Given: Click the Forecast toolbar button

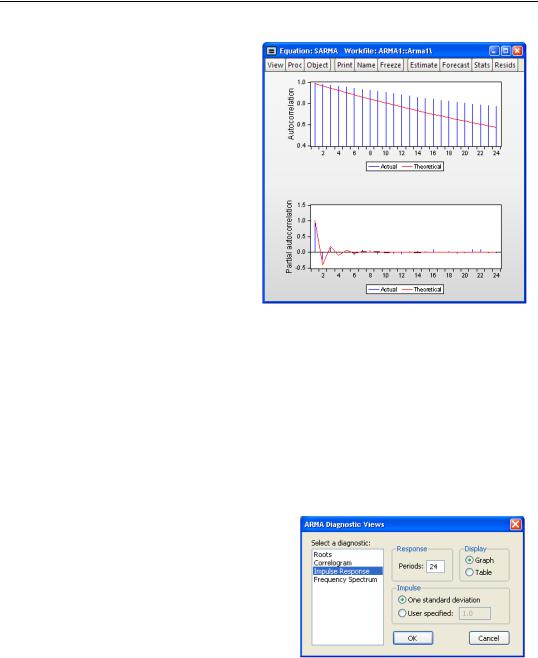Looking at the screenshot, I should point(456,65).
